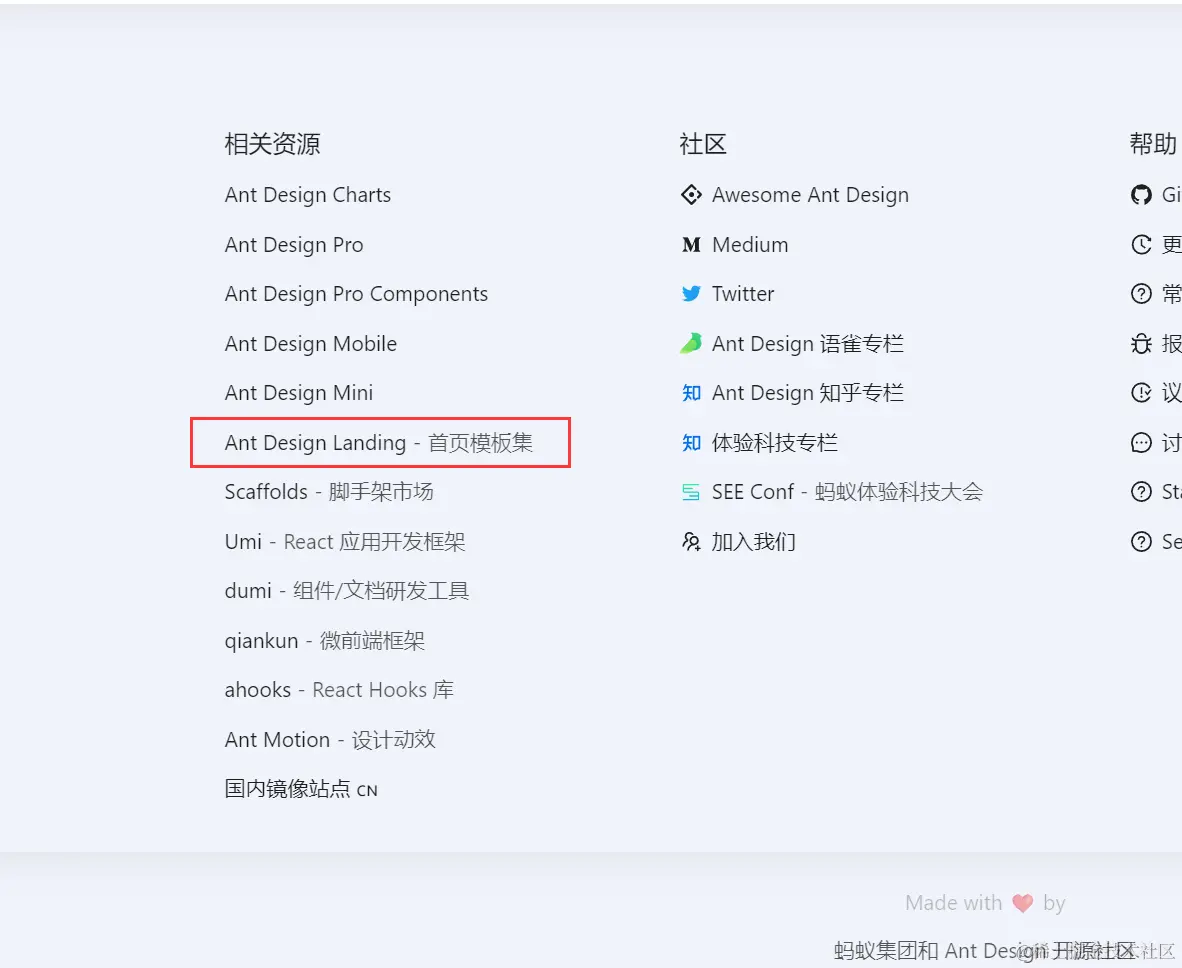Click Zhihu icon beside Ant Design 知乎专栏
The image size is (1182, 968).
[x=691, y=393]
